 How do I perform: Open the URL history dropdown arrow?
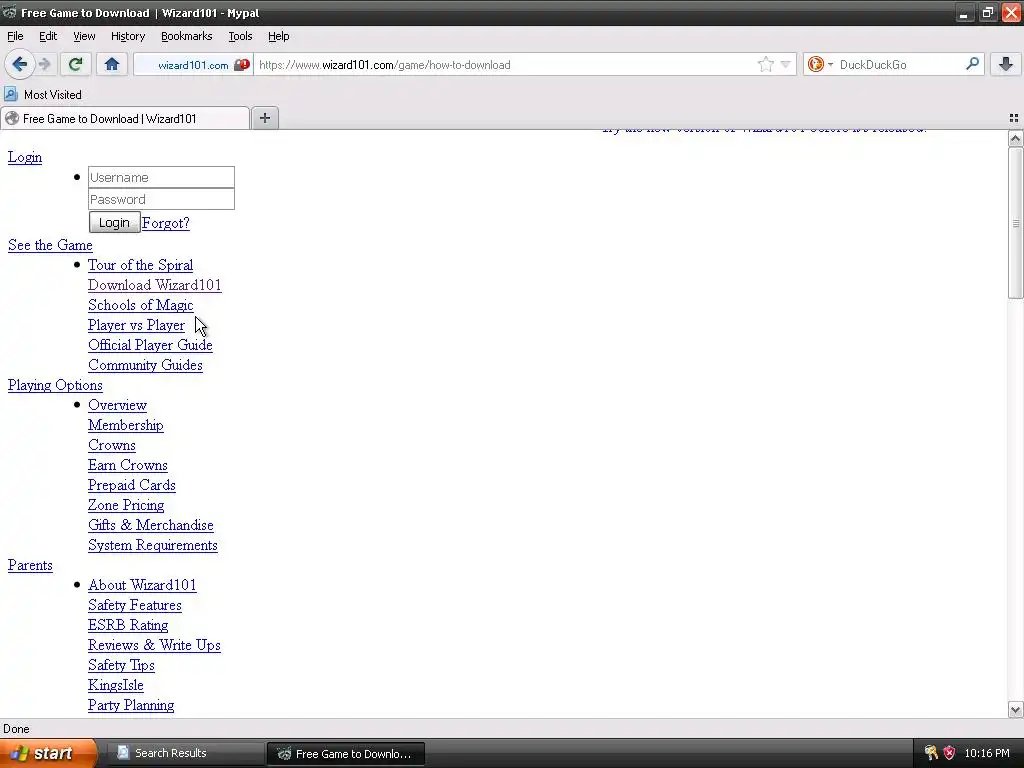(786, 64)
